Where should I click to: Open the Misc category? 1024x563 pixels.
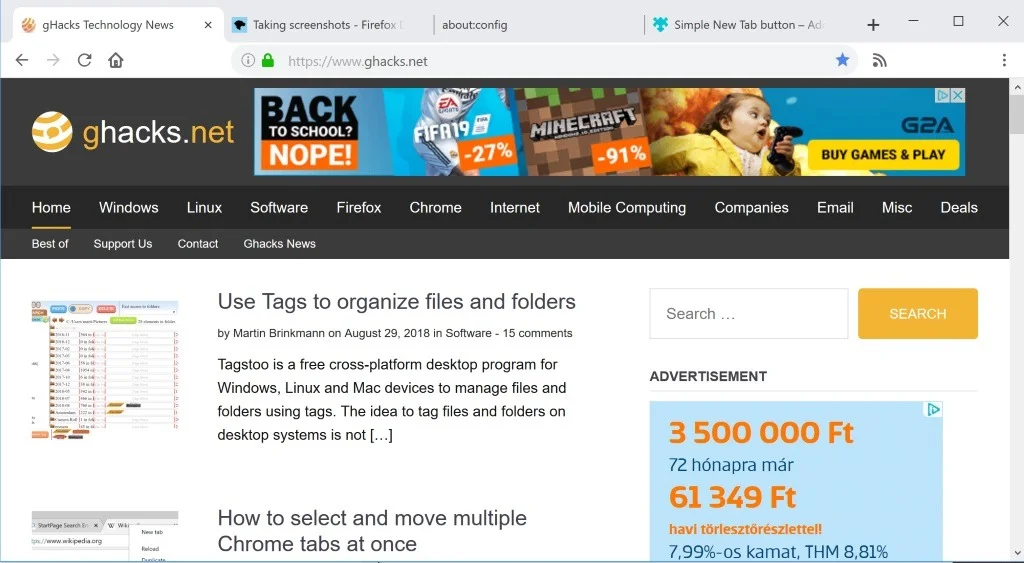coord(897,208)
